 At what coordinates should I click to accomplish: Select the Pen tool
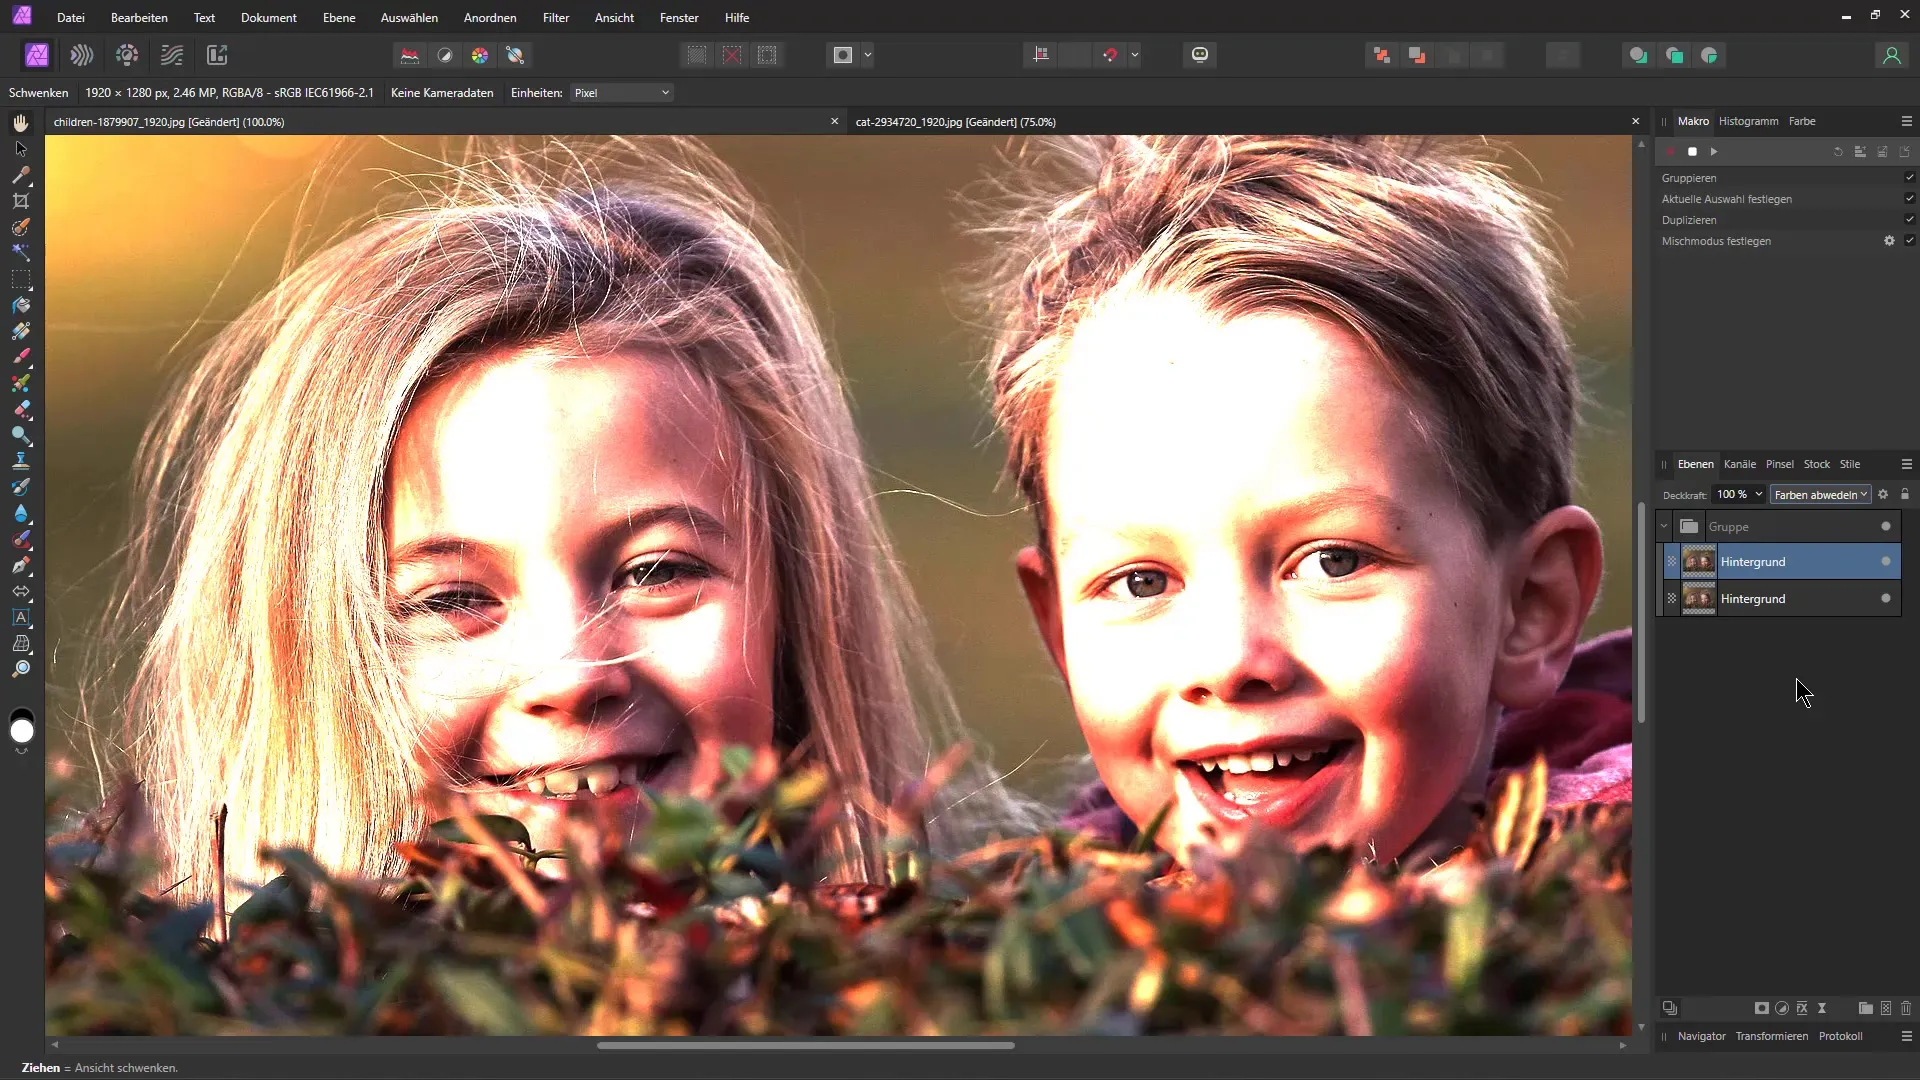point(21,565)
